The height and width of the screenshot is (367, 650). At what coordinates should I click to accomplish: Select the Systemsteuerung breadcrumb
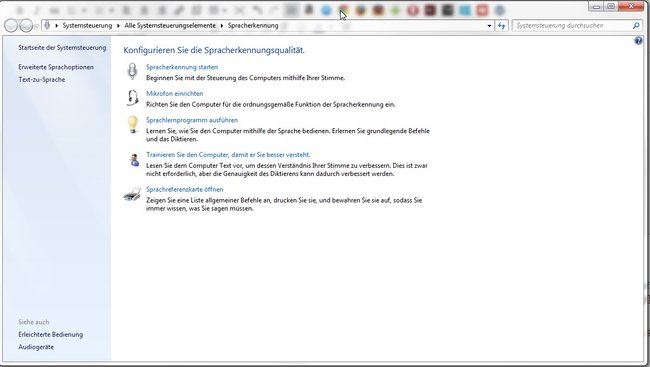[x=87, y=26]
